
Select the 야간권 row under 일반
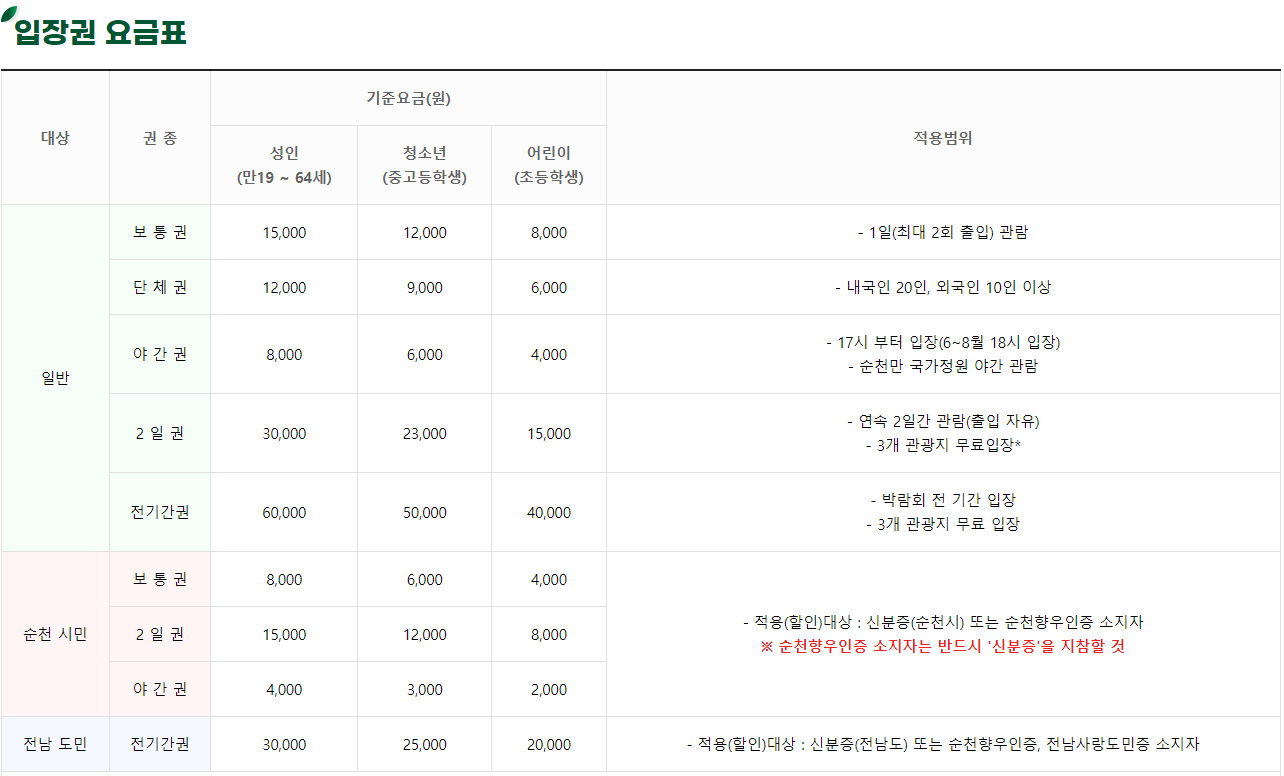pos(158,354)
